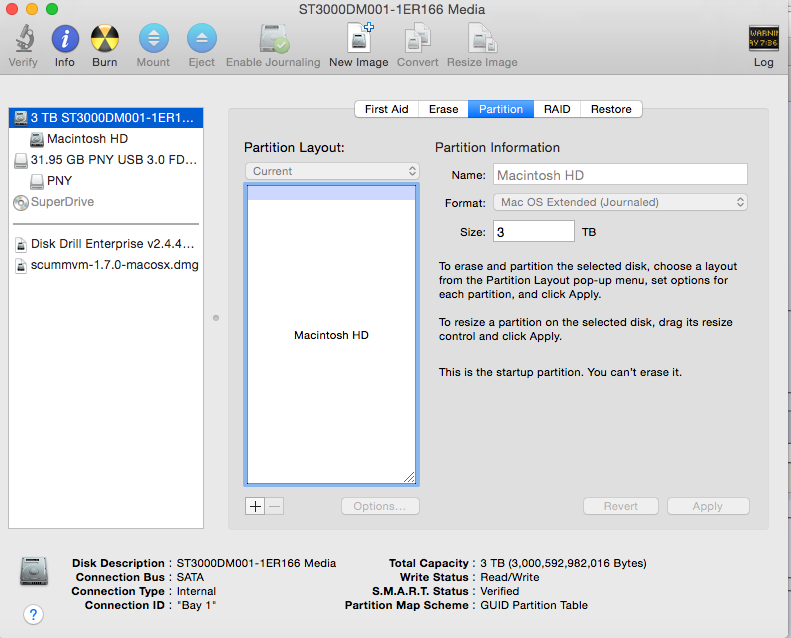Viewport: 791px width, 638px height.
Task: Click the Write Status Read/Write value
Action: click(x=510, y=577)
